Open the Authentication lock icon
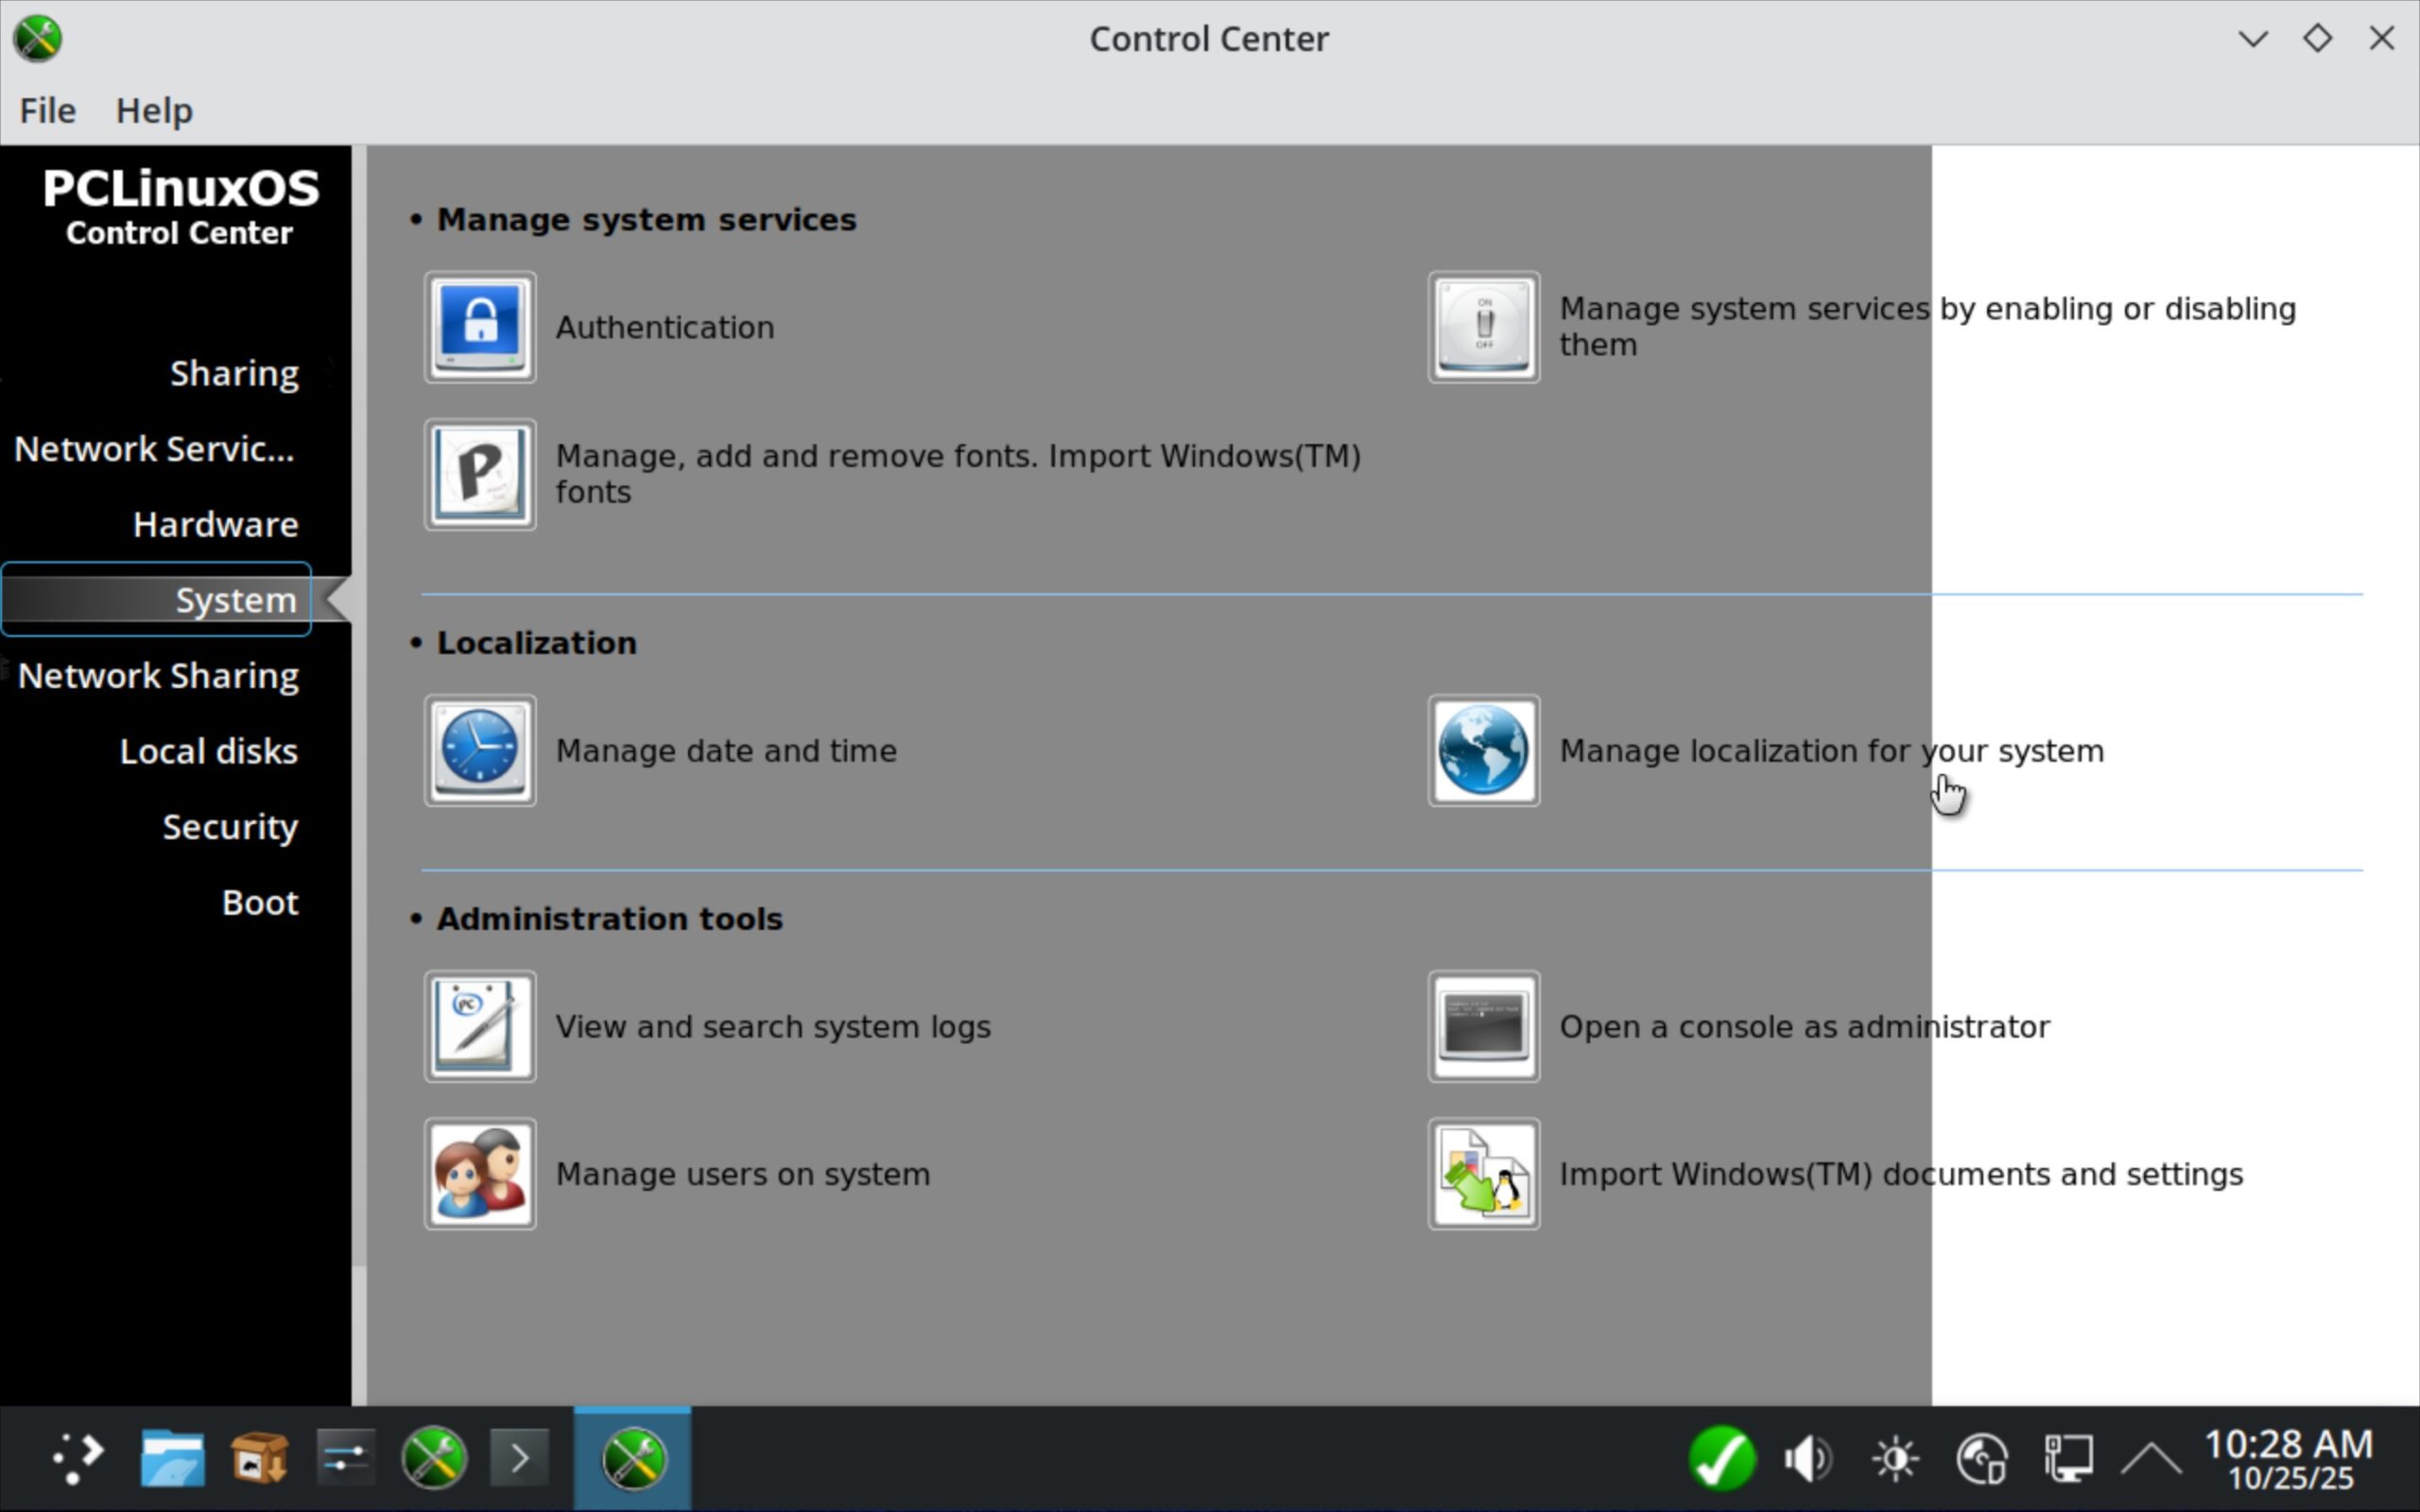 coord(480,327)
